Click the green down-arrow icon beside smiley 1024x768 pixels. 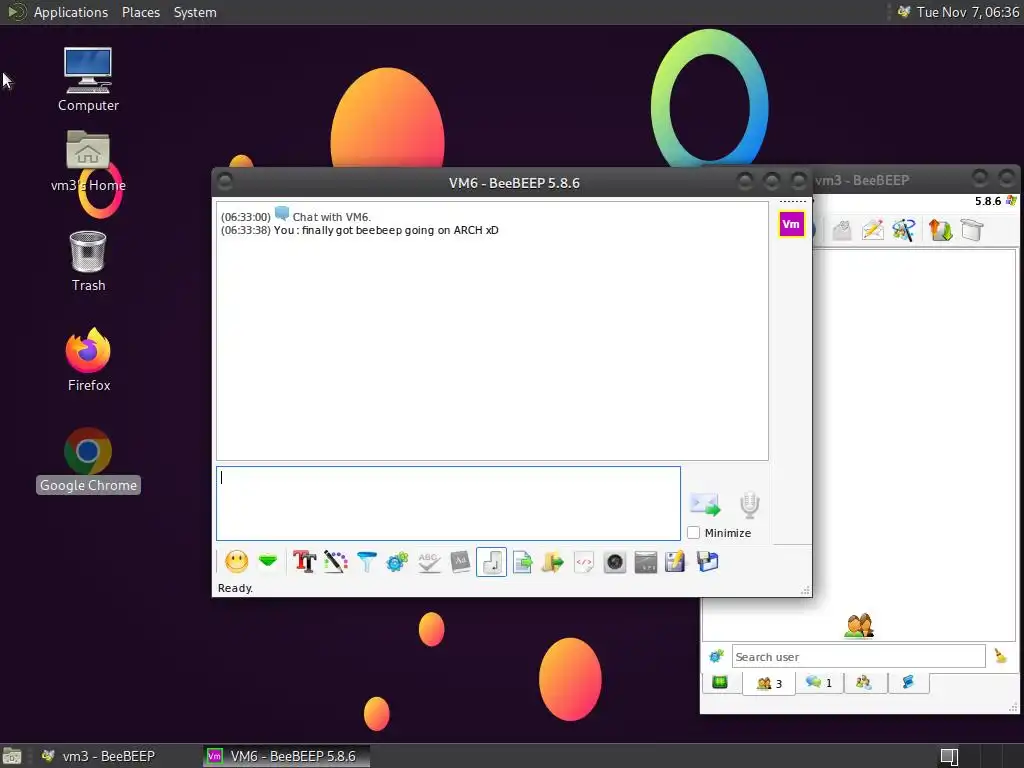(268, 561)
